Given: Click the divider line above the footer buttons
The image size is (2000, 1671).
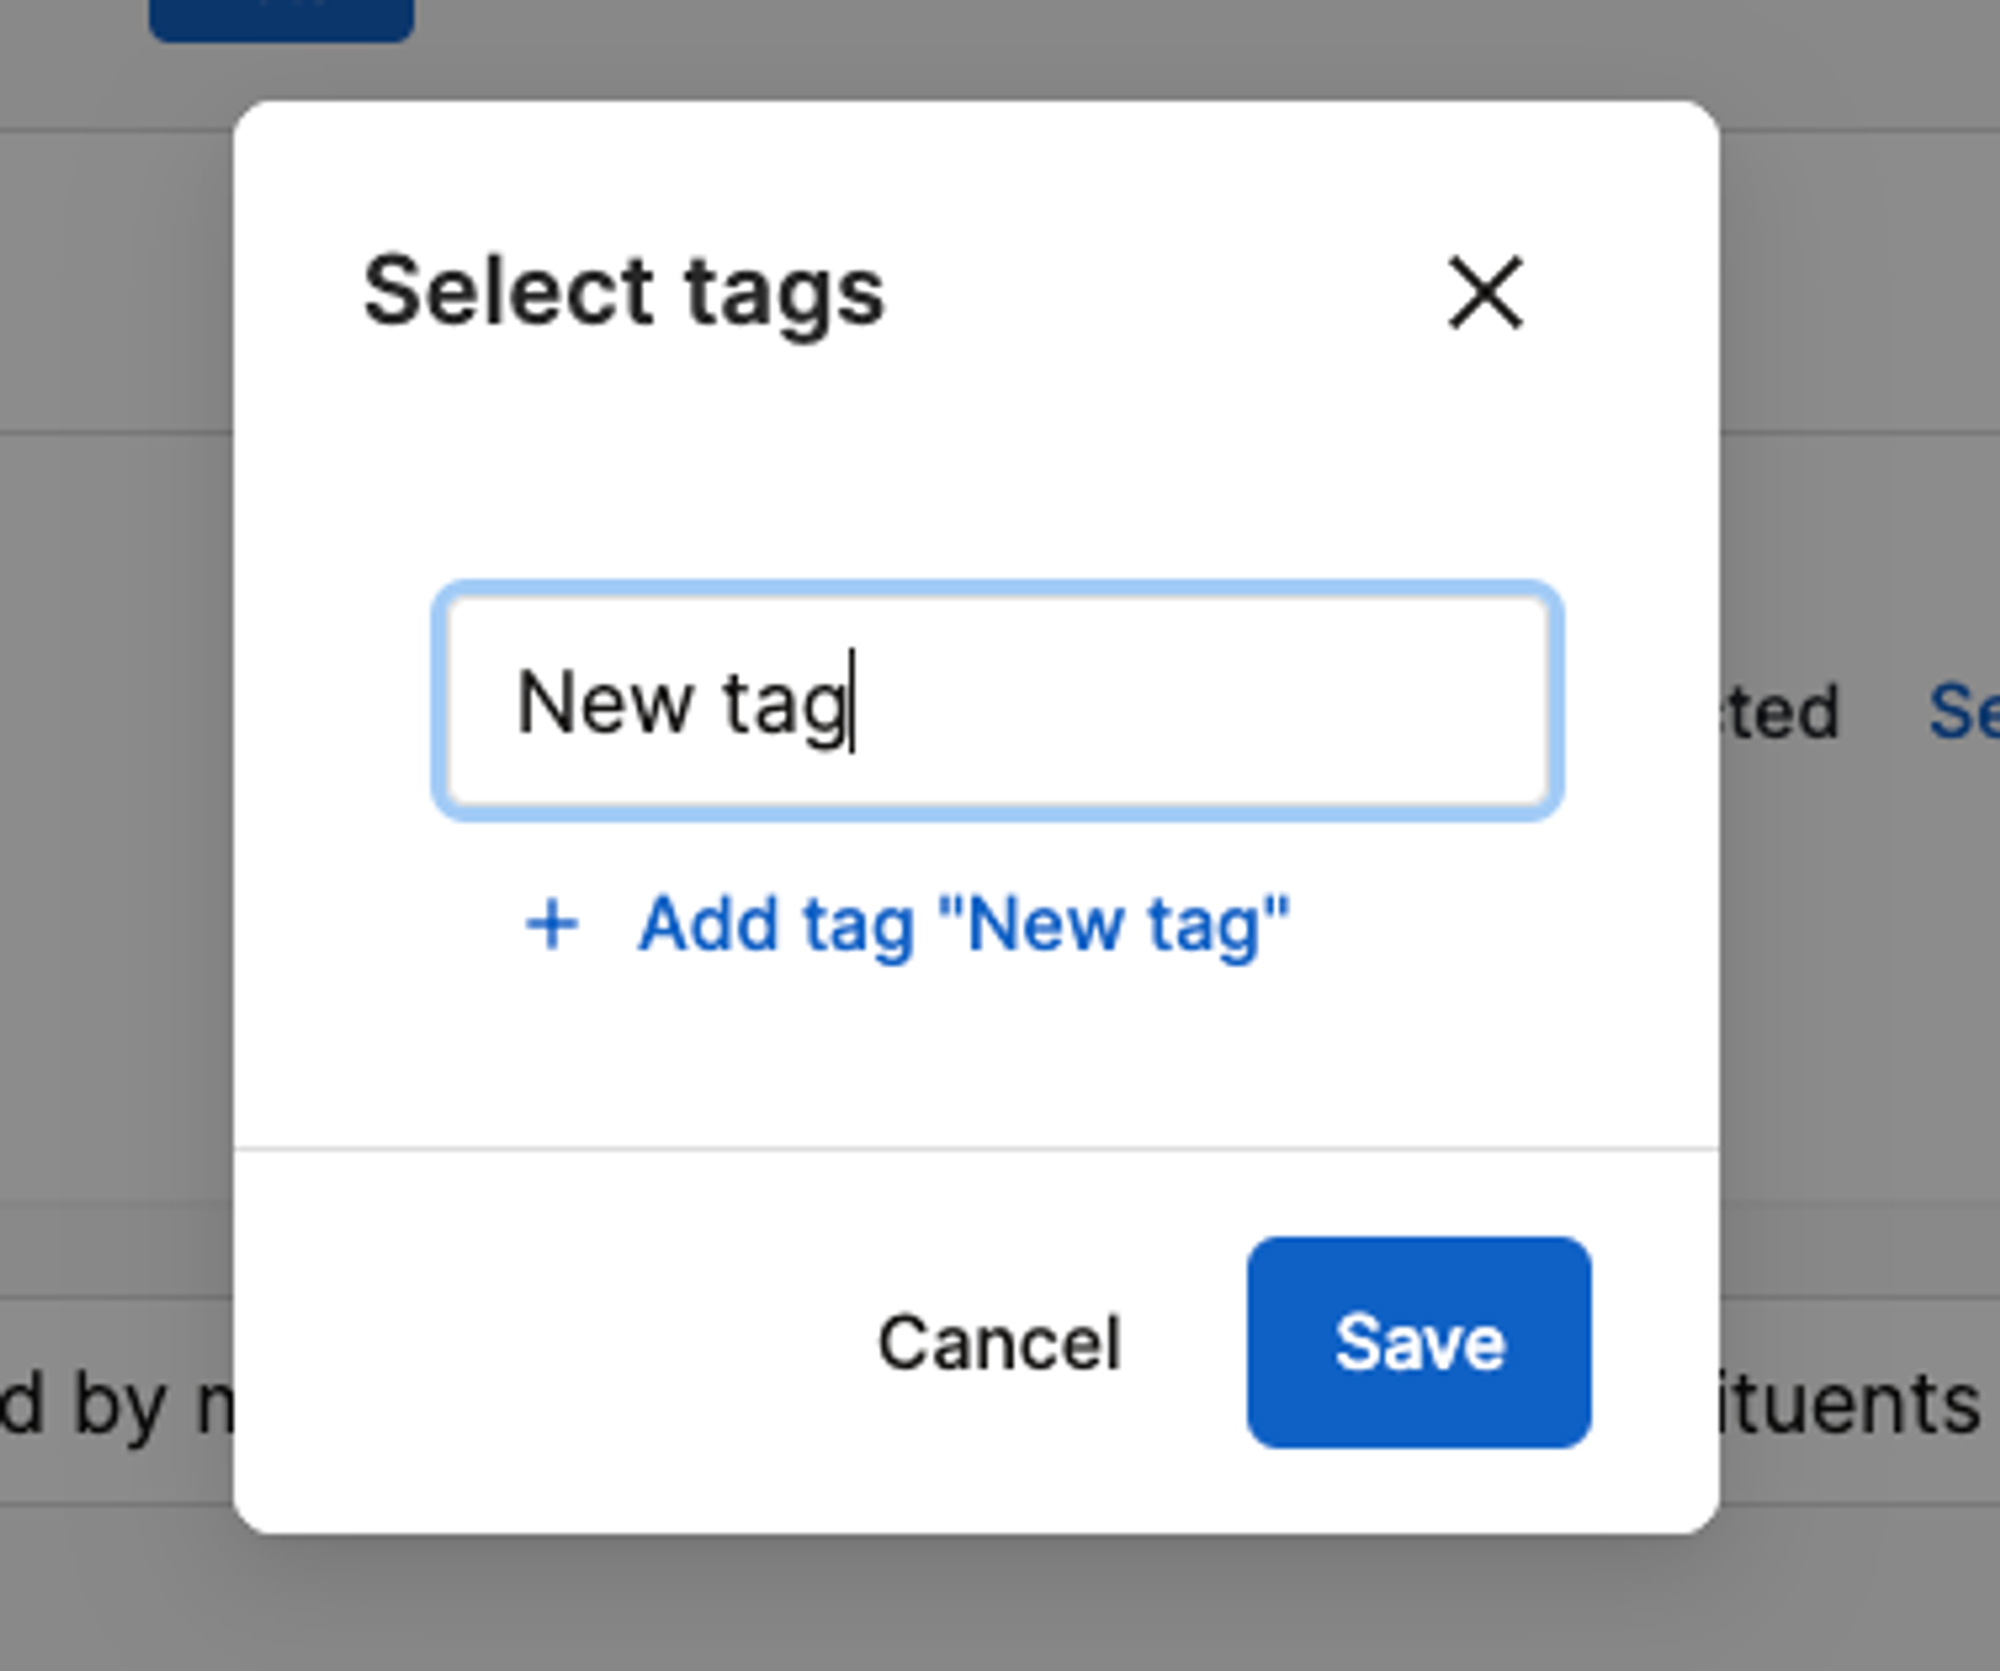Looking at the screenshot, I should click(x=976, y=1150).
